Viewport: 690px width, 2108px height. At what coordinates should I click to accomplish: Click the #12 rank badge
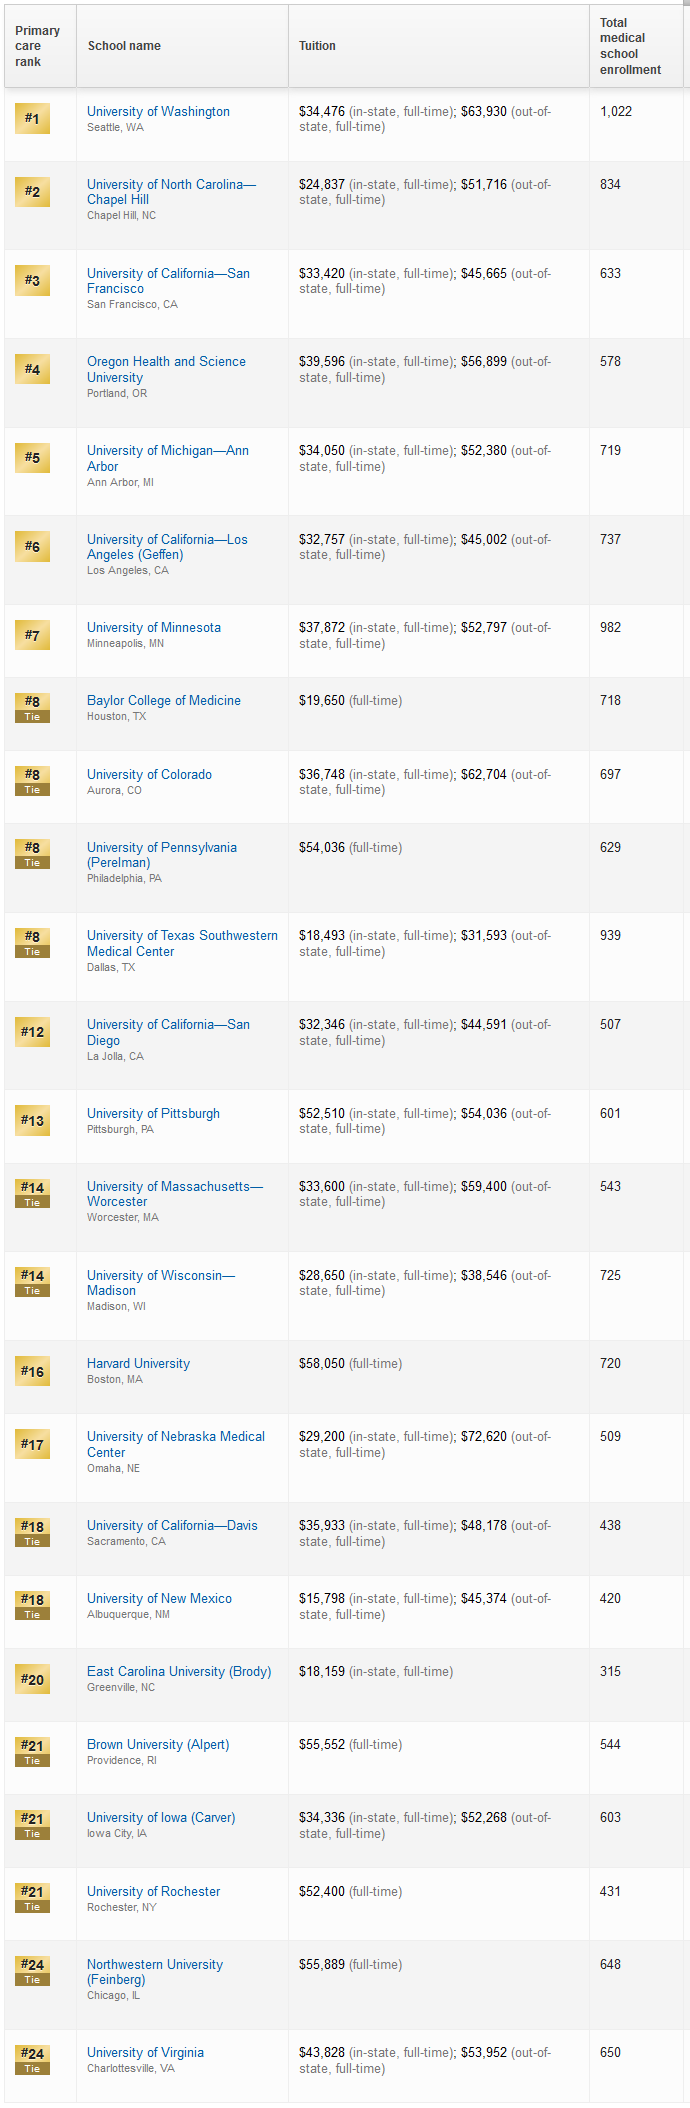pos(32,1032)
